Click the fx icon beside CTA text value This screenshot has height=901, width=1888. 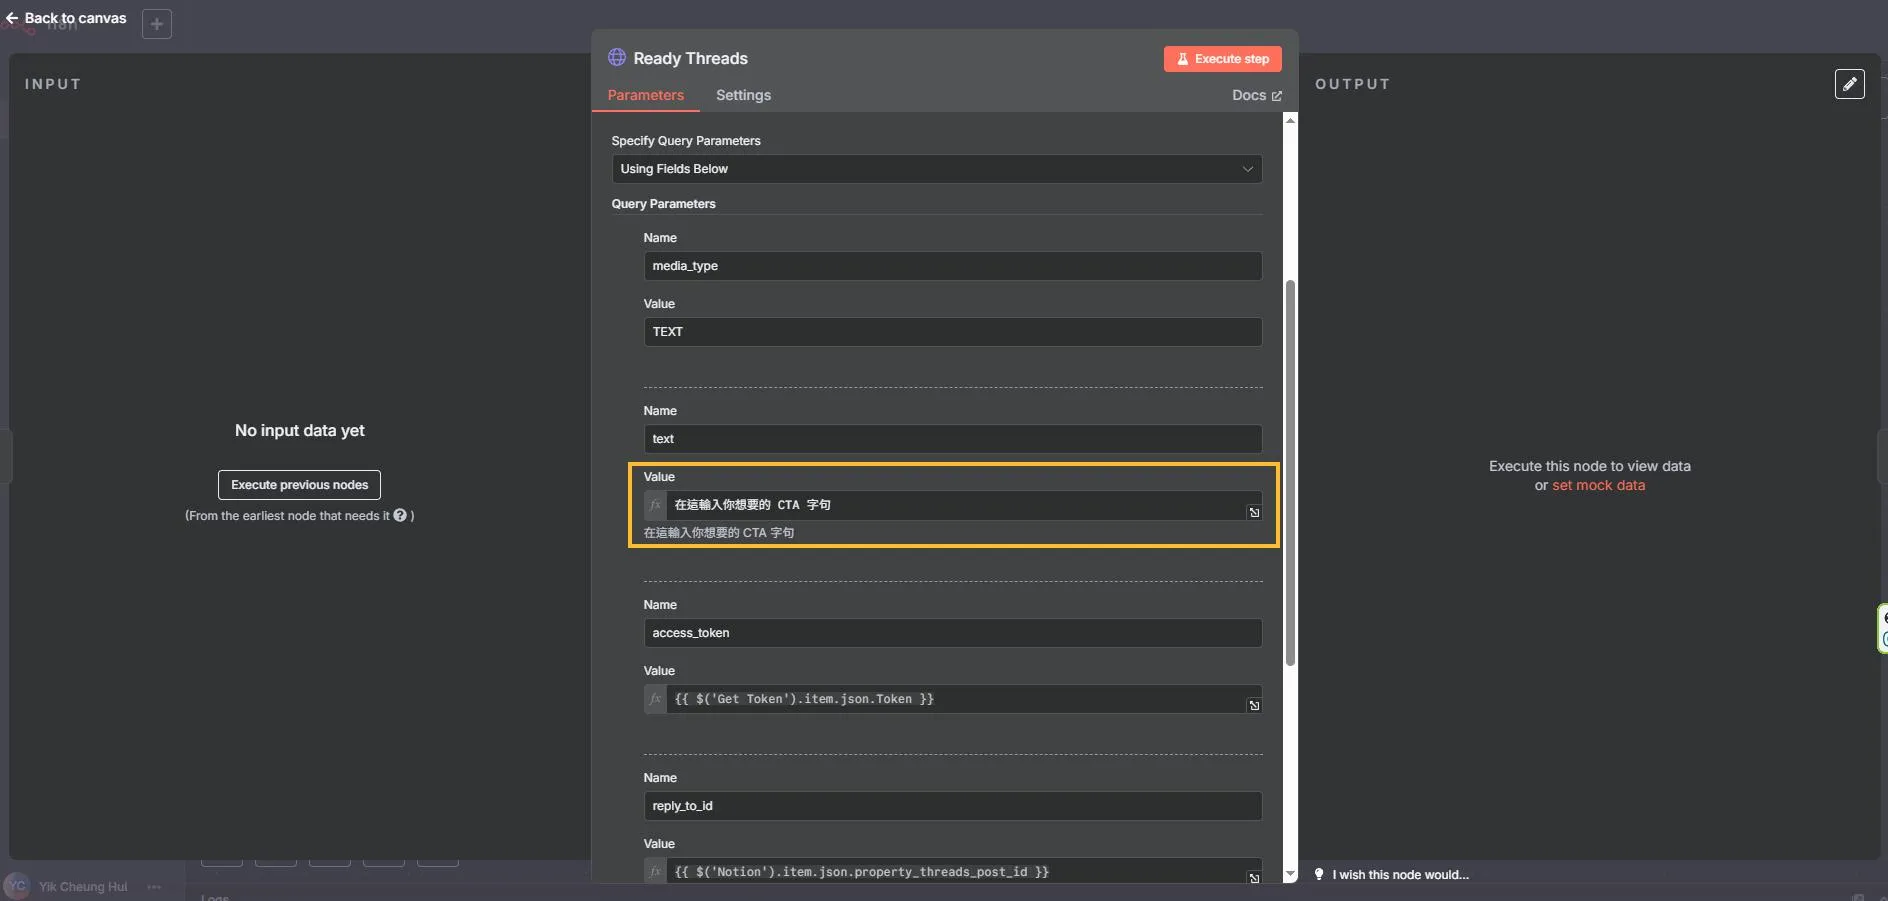click(x=655, y=505)
